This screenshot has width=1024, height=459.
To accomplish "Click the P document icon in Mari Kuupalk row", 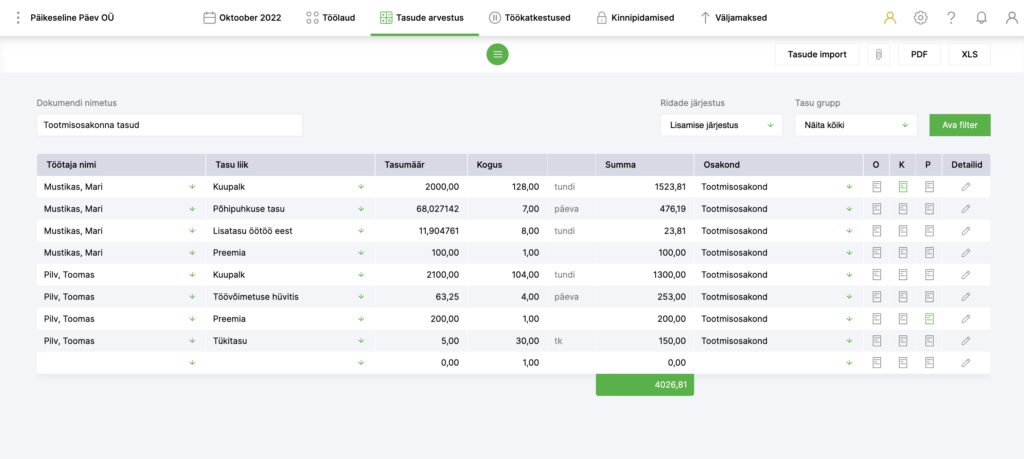I will click(929, 187).
